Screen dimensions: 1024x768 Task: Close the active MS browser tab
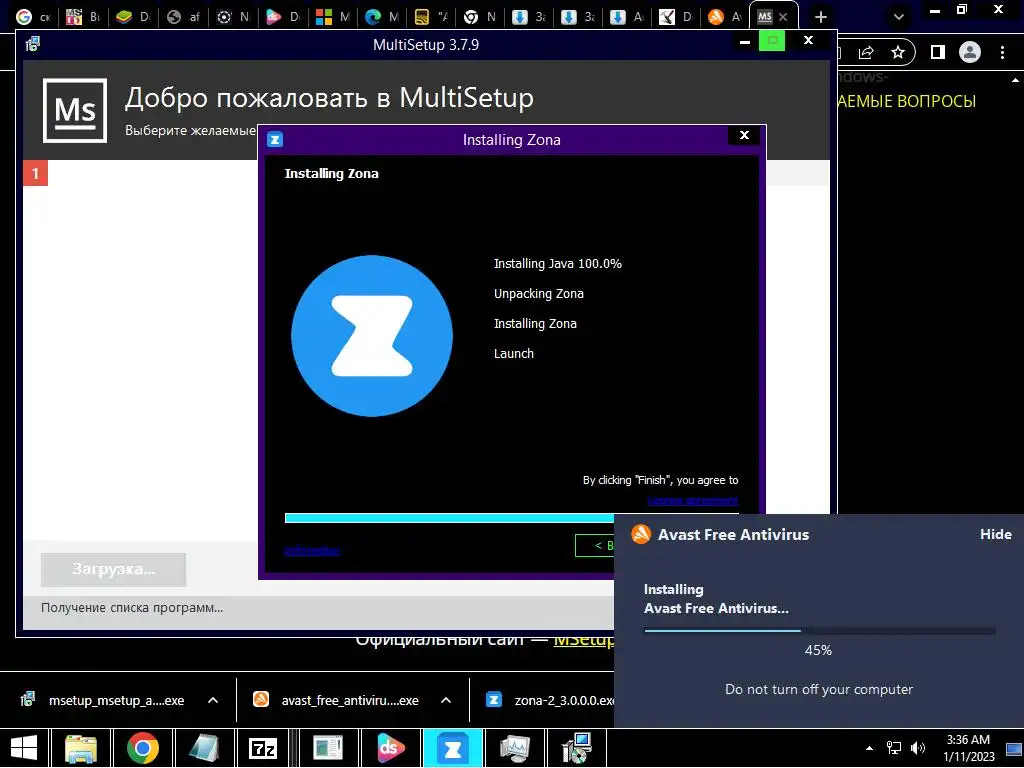(784, 17)
